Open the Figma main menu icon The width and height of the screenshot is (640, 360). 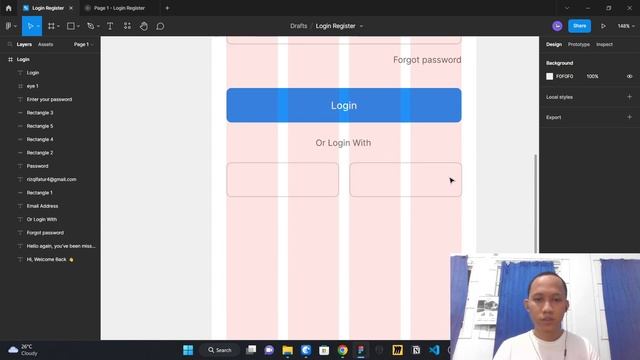9,26
